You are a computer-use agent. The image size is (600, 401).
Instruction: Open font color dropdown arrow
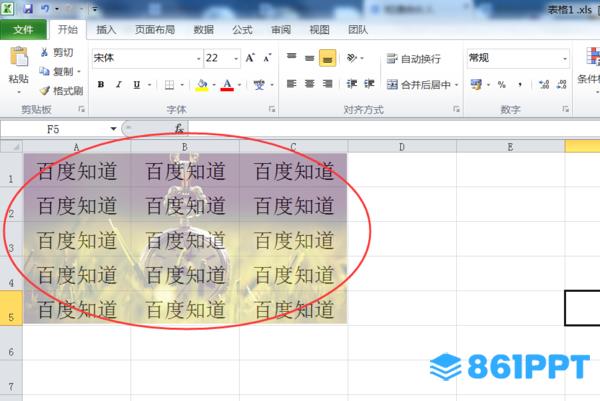click(240, 85)
